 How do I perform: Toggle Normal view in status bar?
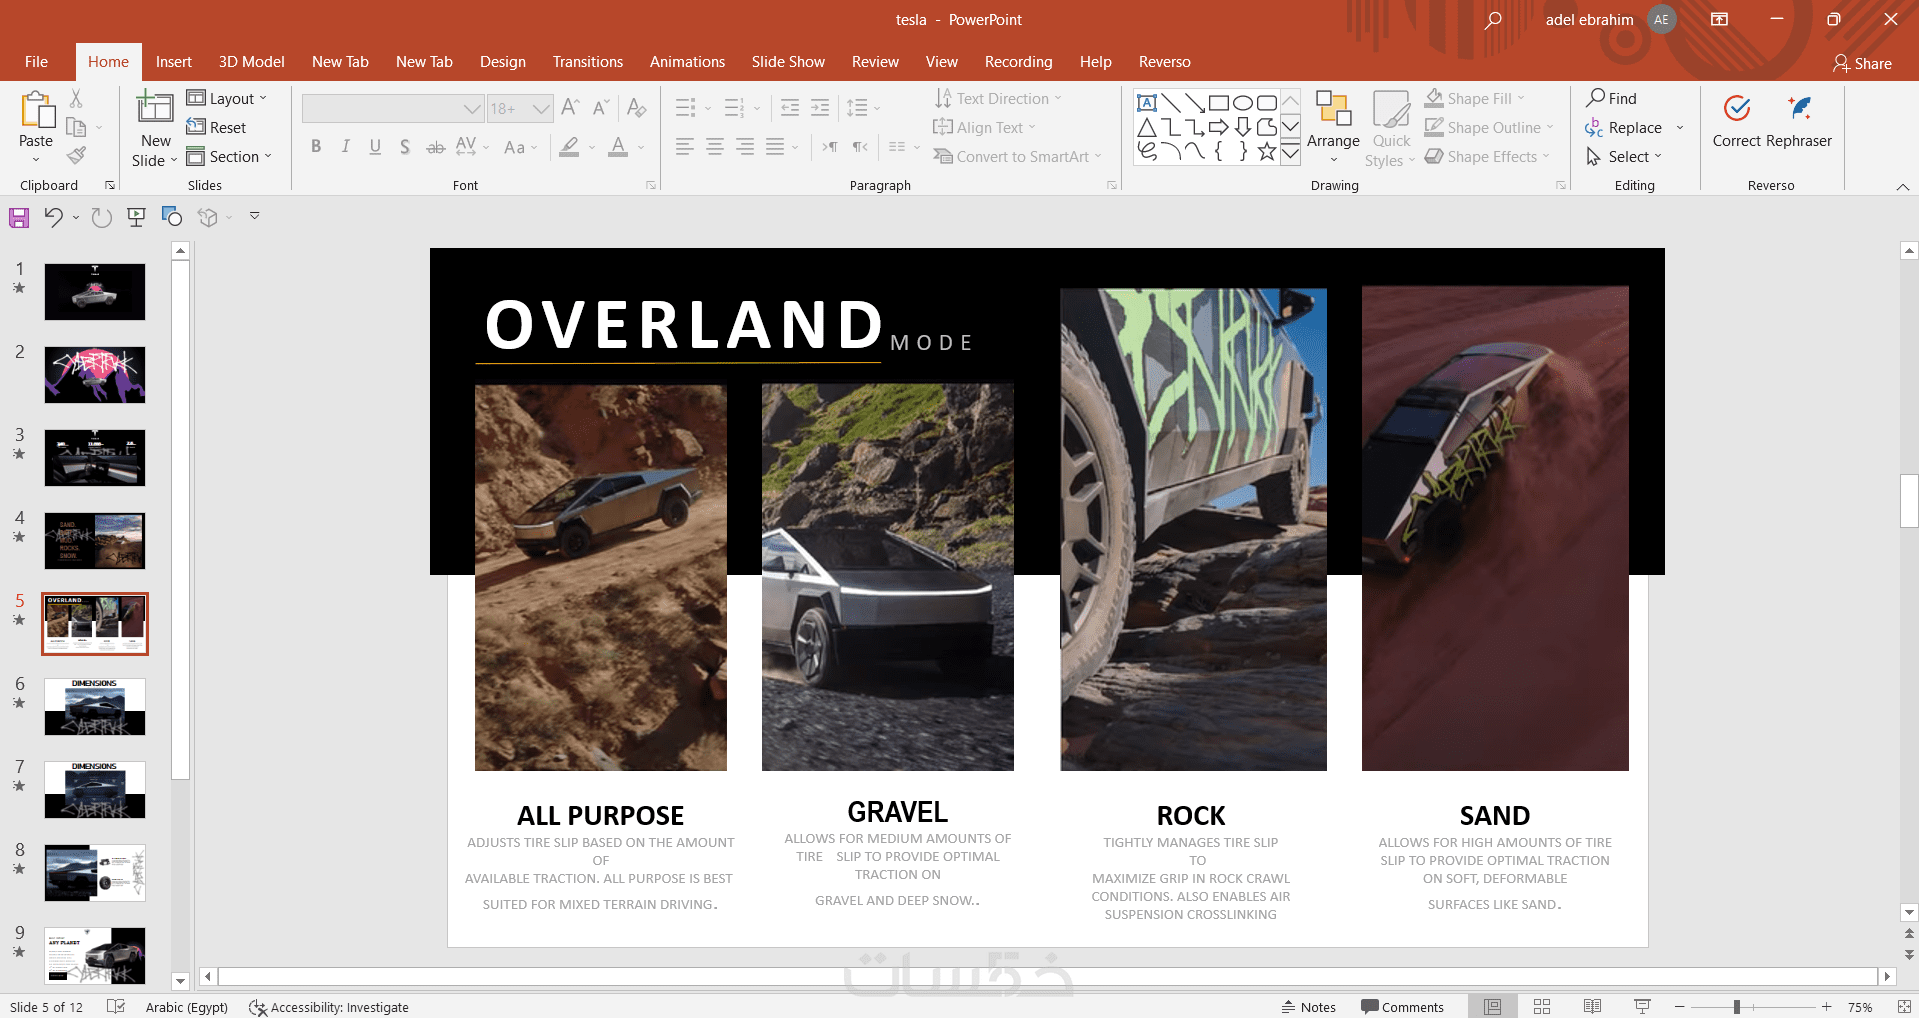(x=1493, y=1007)
